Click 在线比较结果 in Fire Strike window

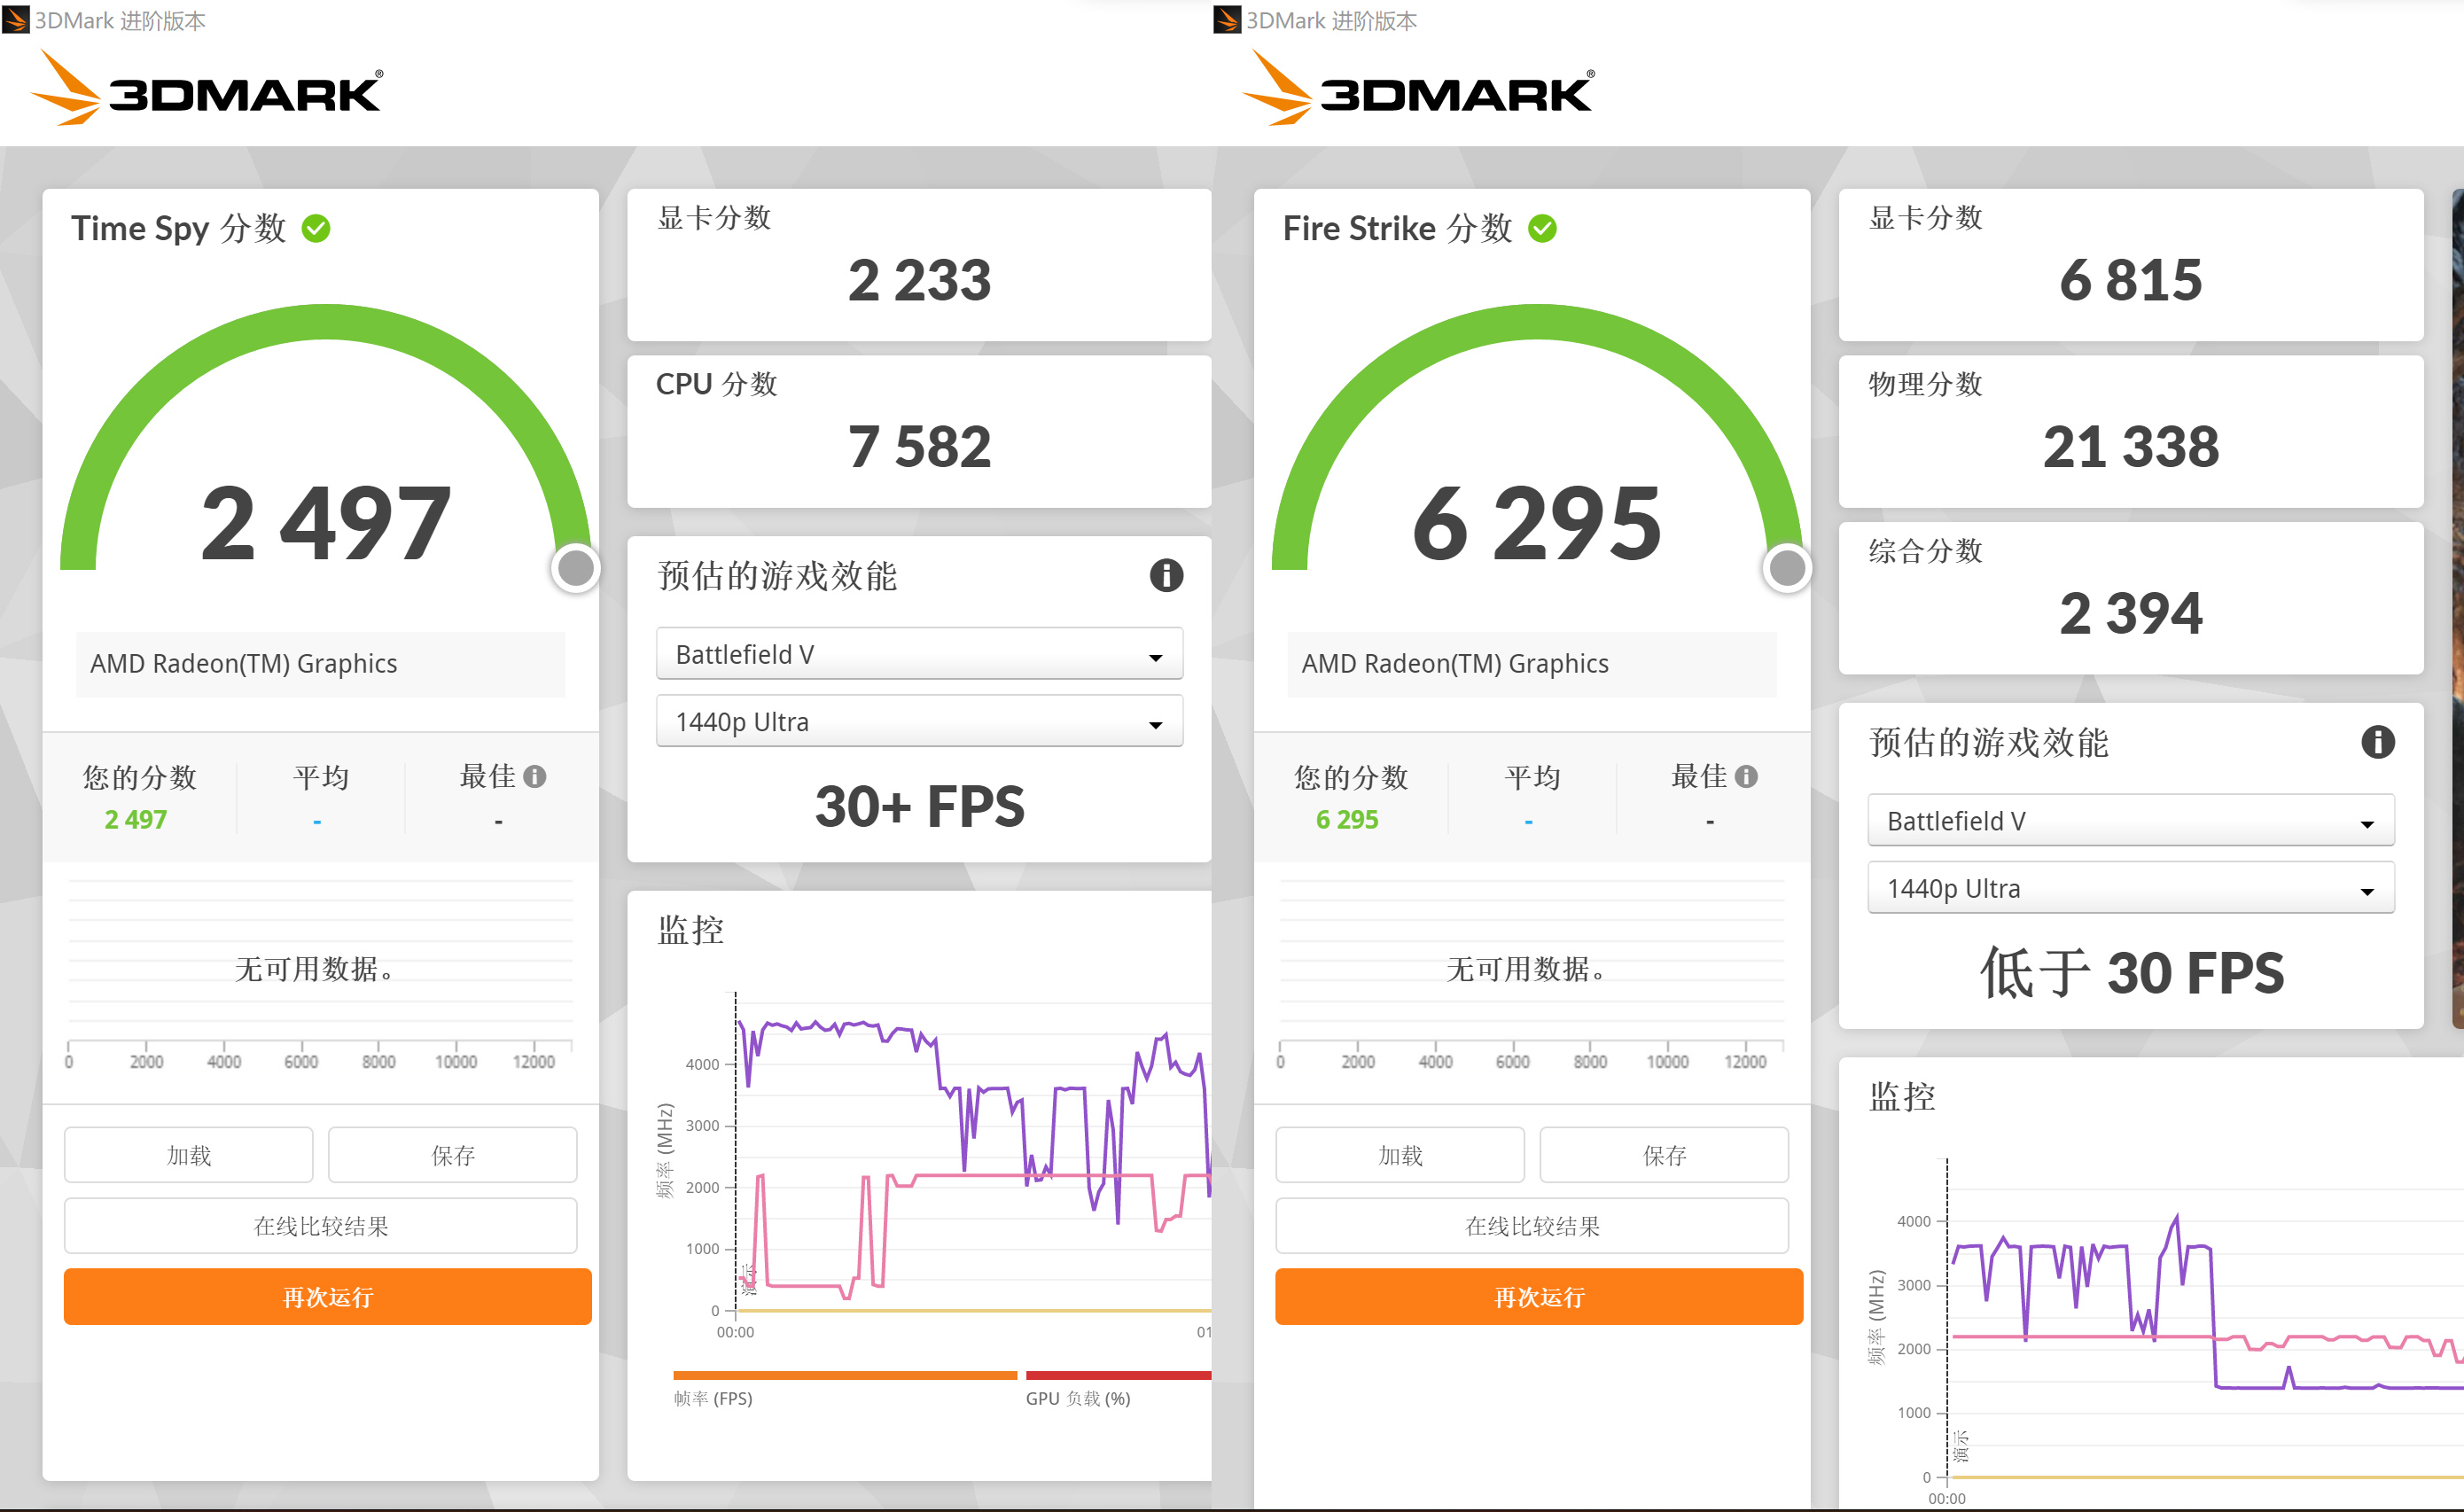click(1532, 1226)
